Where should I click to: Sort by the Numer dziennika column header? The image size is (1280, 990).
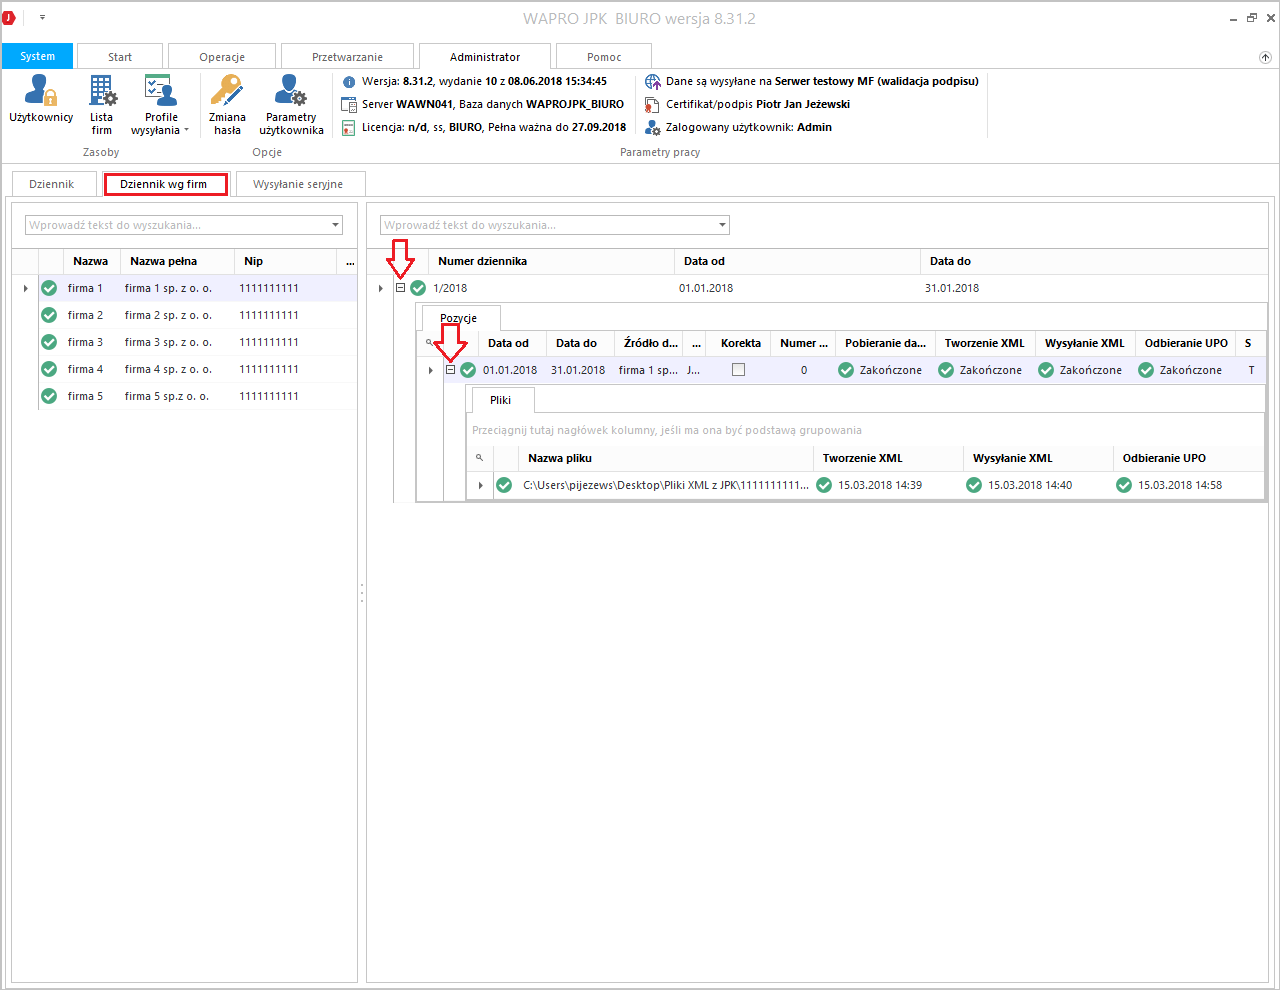point(482,261)
